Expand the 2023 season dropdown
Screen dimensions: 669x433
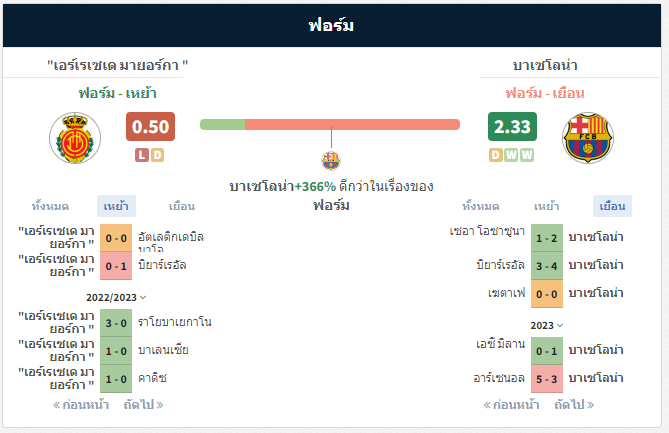point(547,325)
